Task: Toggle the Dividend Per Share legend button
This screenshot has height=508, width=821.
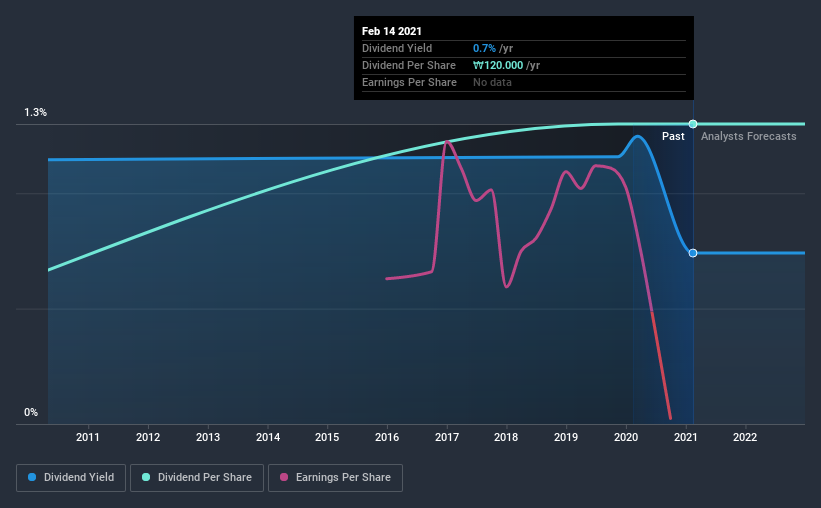Action: point(197,478)
